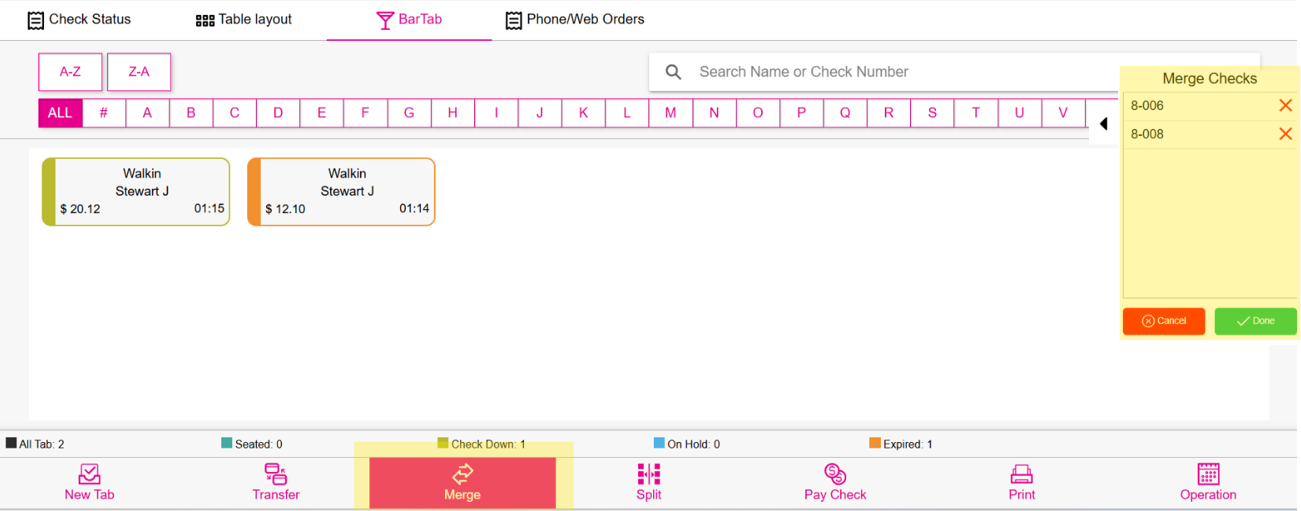Screen dimensions: 1301x511
Task: Open the Table layout tab
Action: click(244, 19)
